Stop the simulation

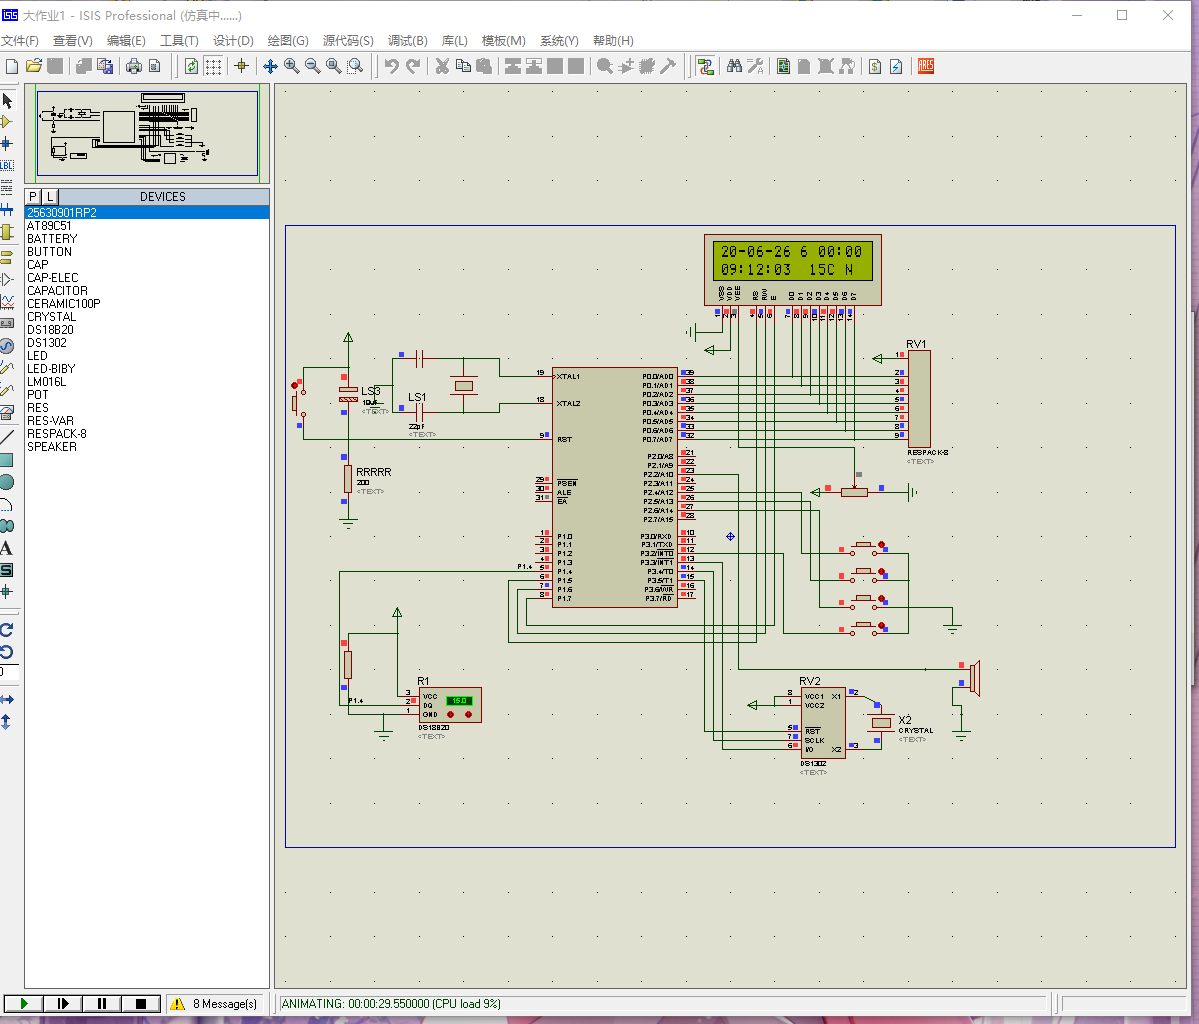[141, 1003]
